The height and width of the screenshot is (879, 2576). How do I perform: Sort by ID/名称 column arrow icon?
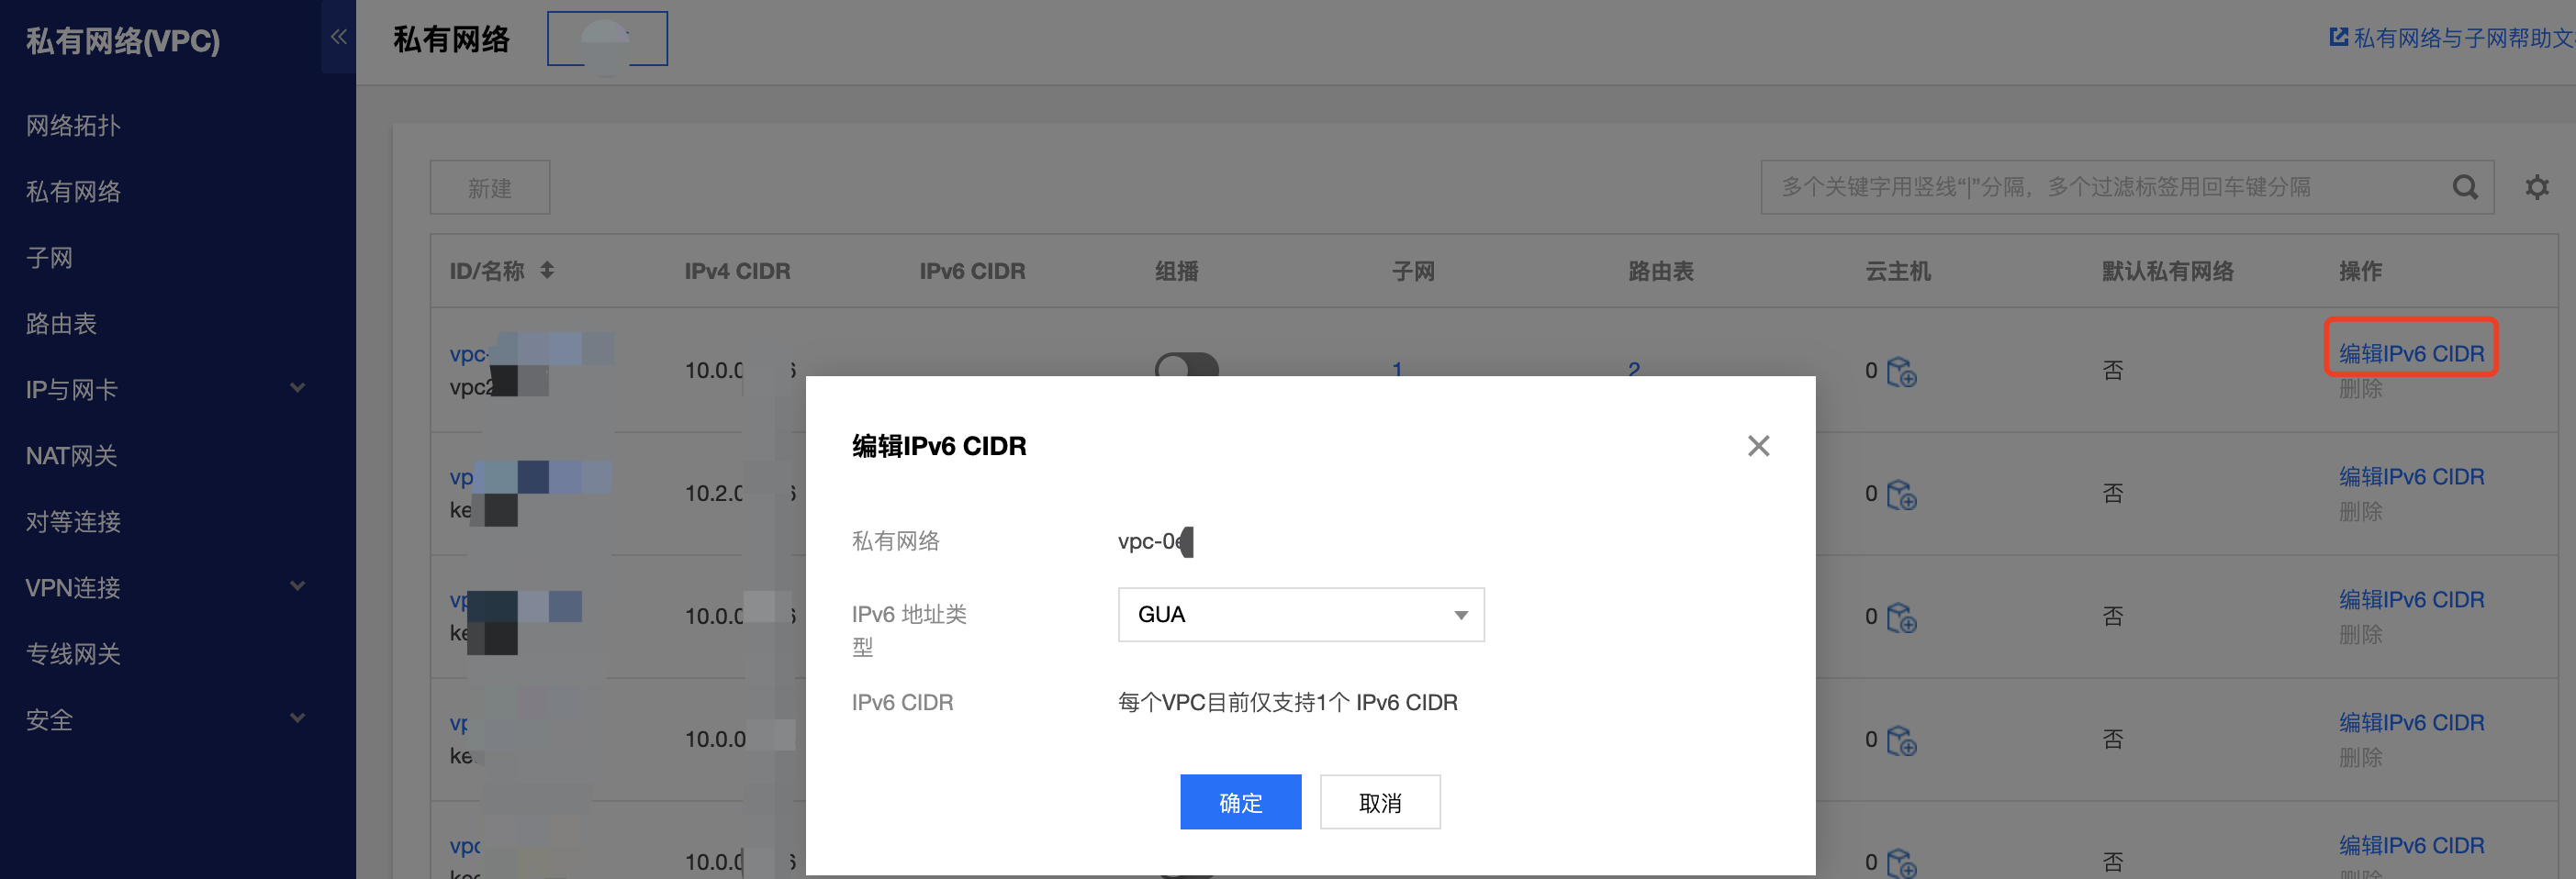[x=547, y=270]
